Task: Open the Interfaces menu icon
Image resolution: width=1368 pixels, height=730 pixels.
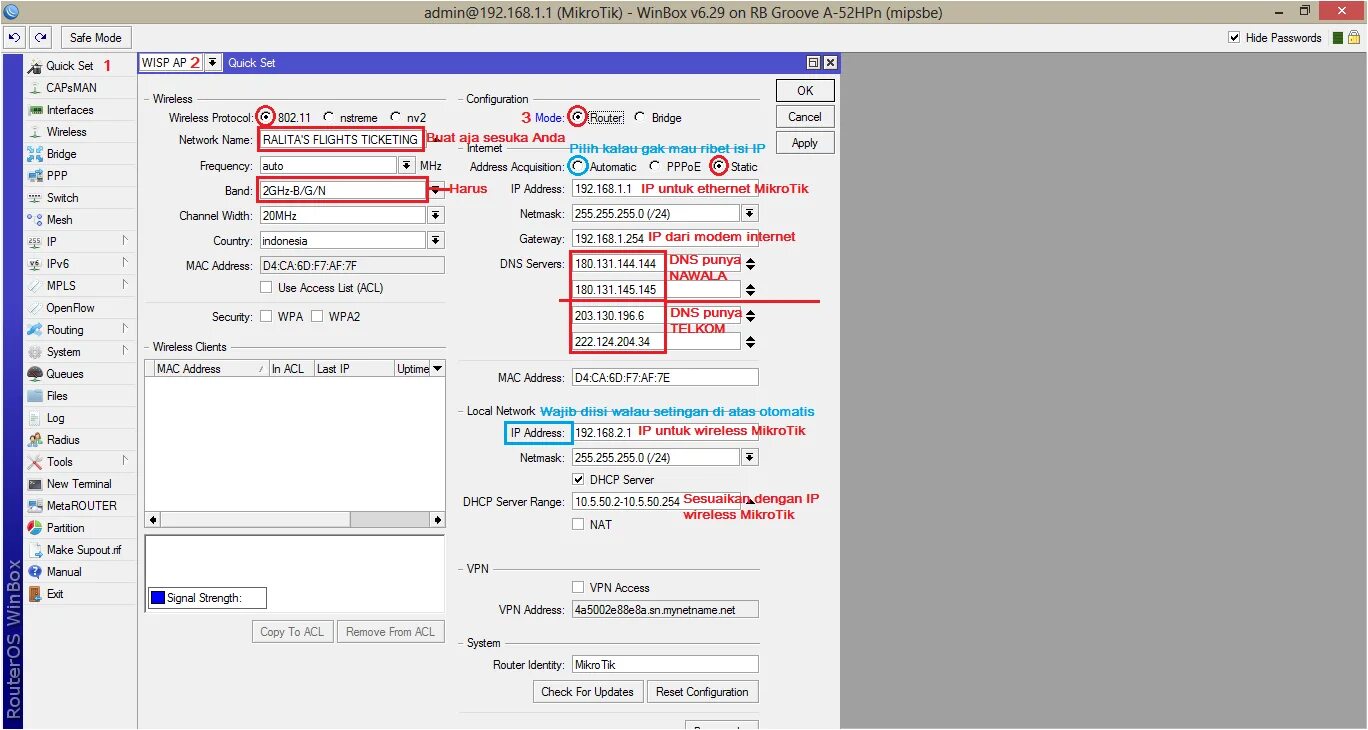Action: pos(35,110)
